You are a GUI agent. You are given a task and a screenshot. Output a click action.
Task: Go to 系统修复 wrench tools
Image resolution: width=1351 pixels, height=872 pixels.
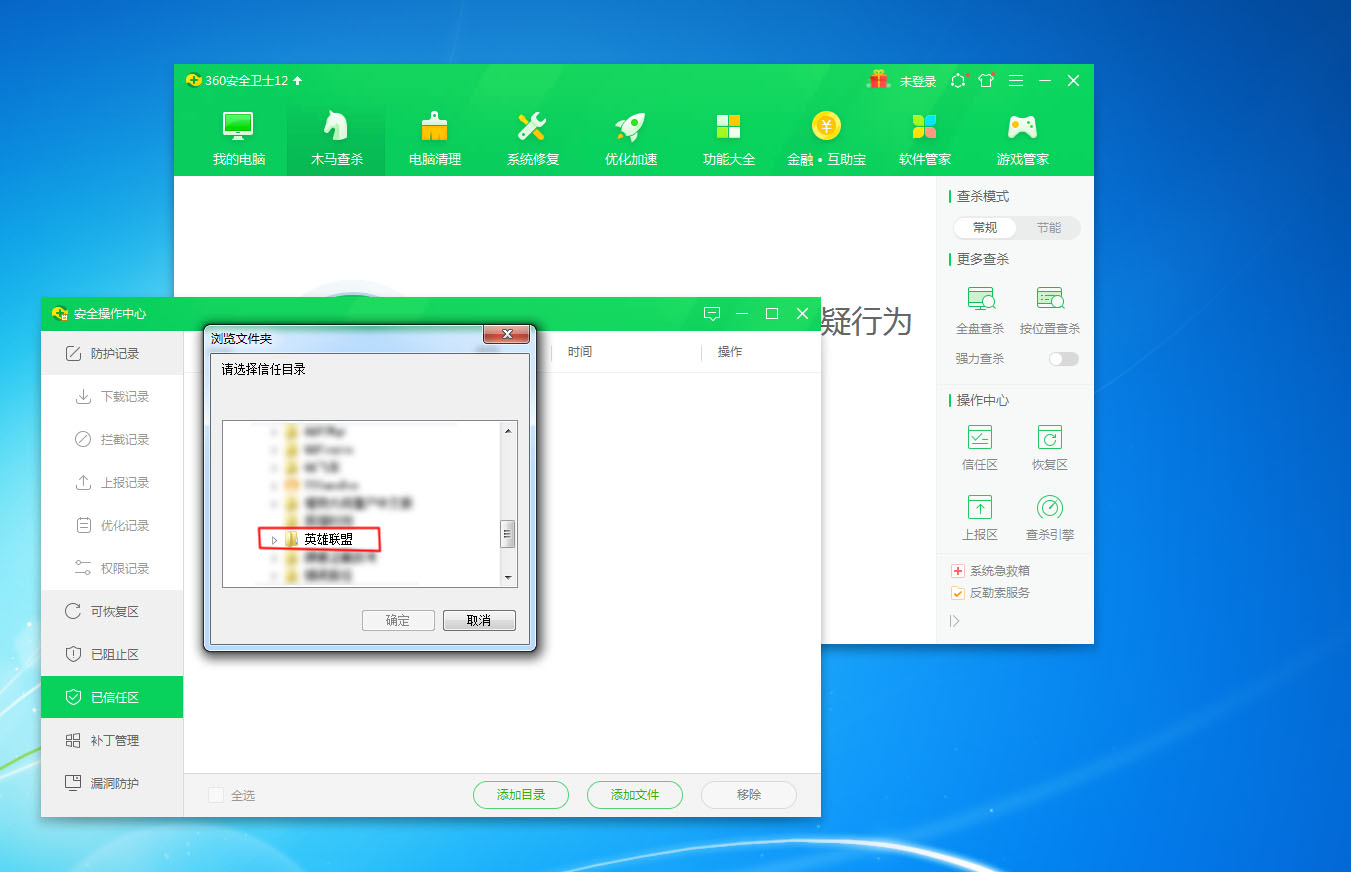532,139
